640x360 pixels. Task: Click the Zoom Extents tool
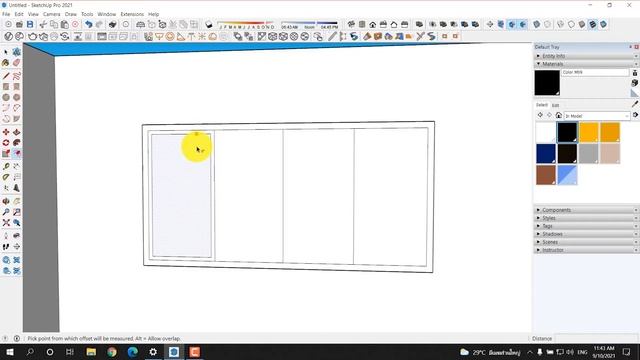pos(6,223)
